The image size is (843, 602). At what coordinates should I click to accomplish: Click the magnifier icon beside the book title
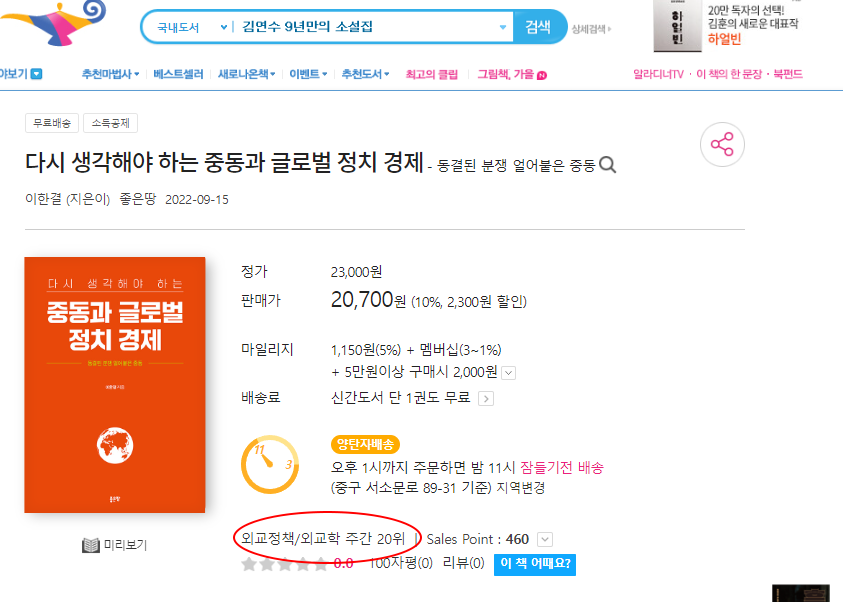(608, 164)
